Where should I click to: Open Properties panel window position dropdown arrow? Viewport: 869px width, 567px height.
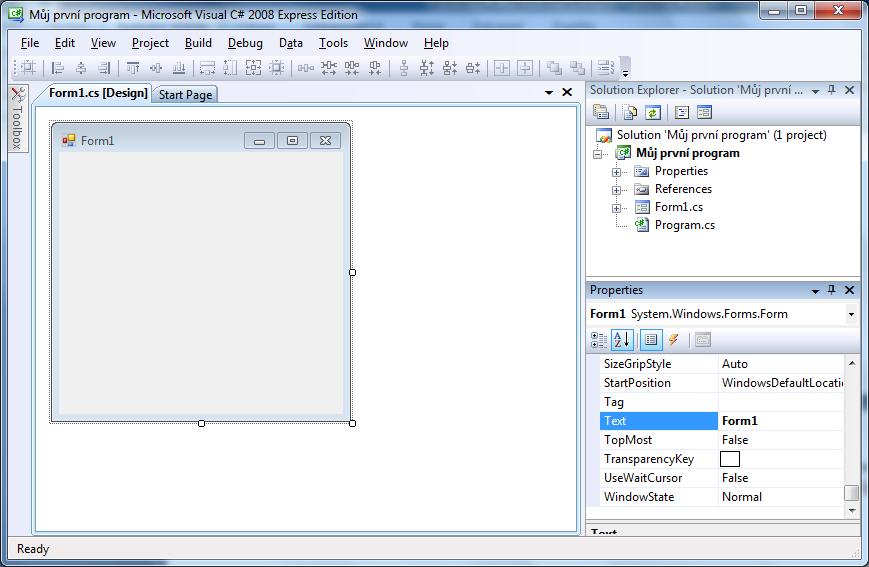point(815,291)
